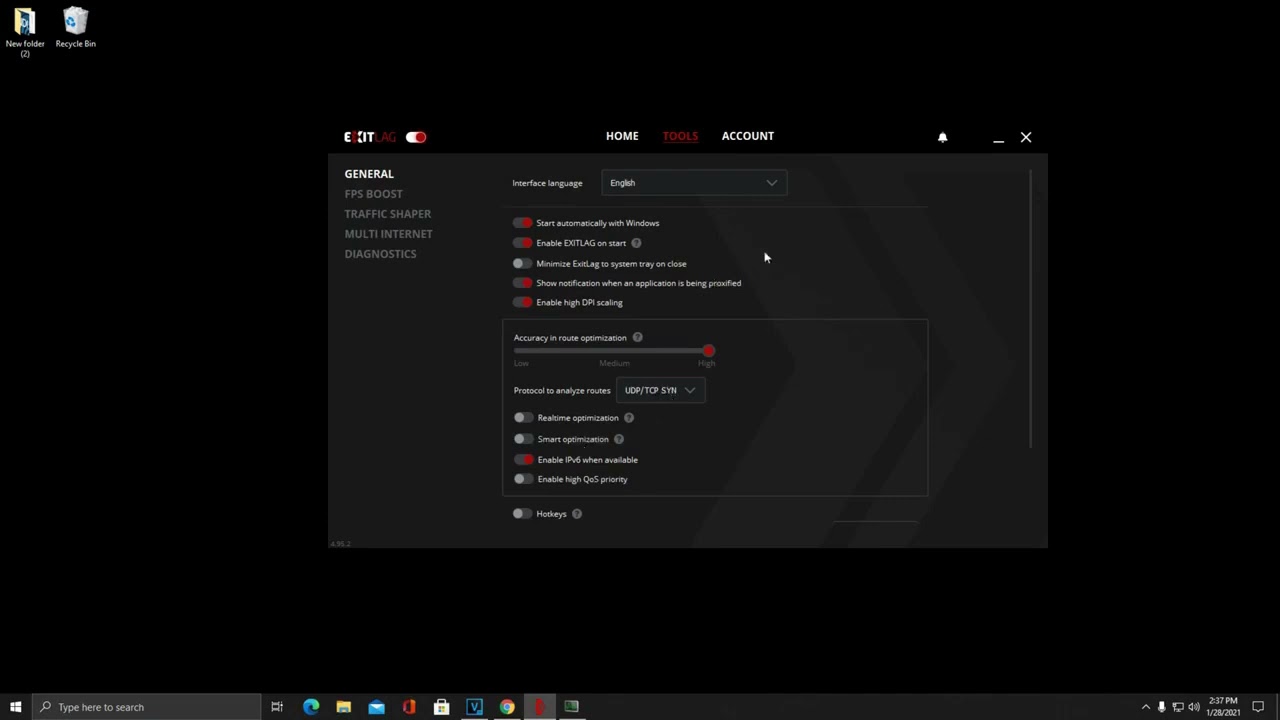Open the Windows Start menu
This screenshot has height=720, width=1280.
pyautogui.click(x=15, y=707)
